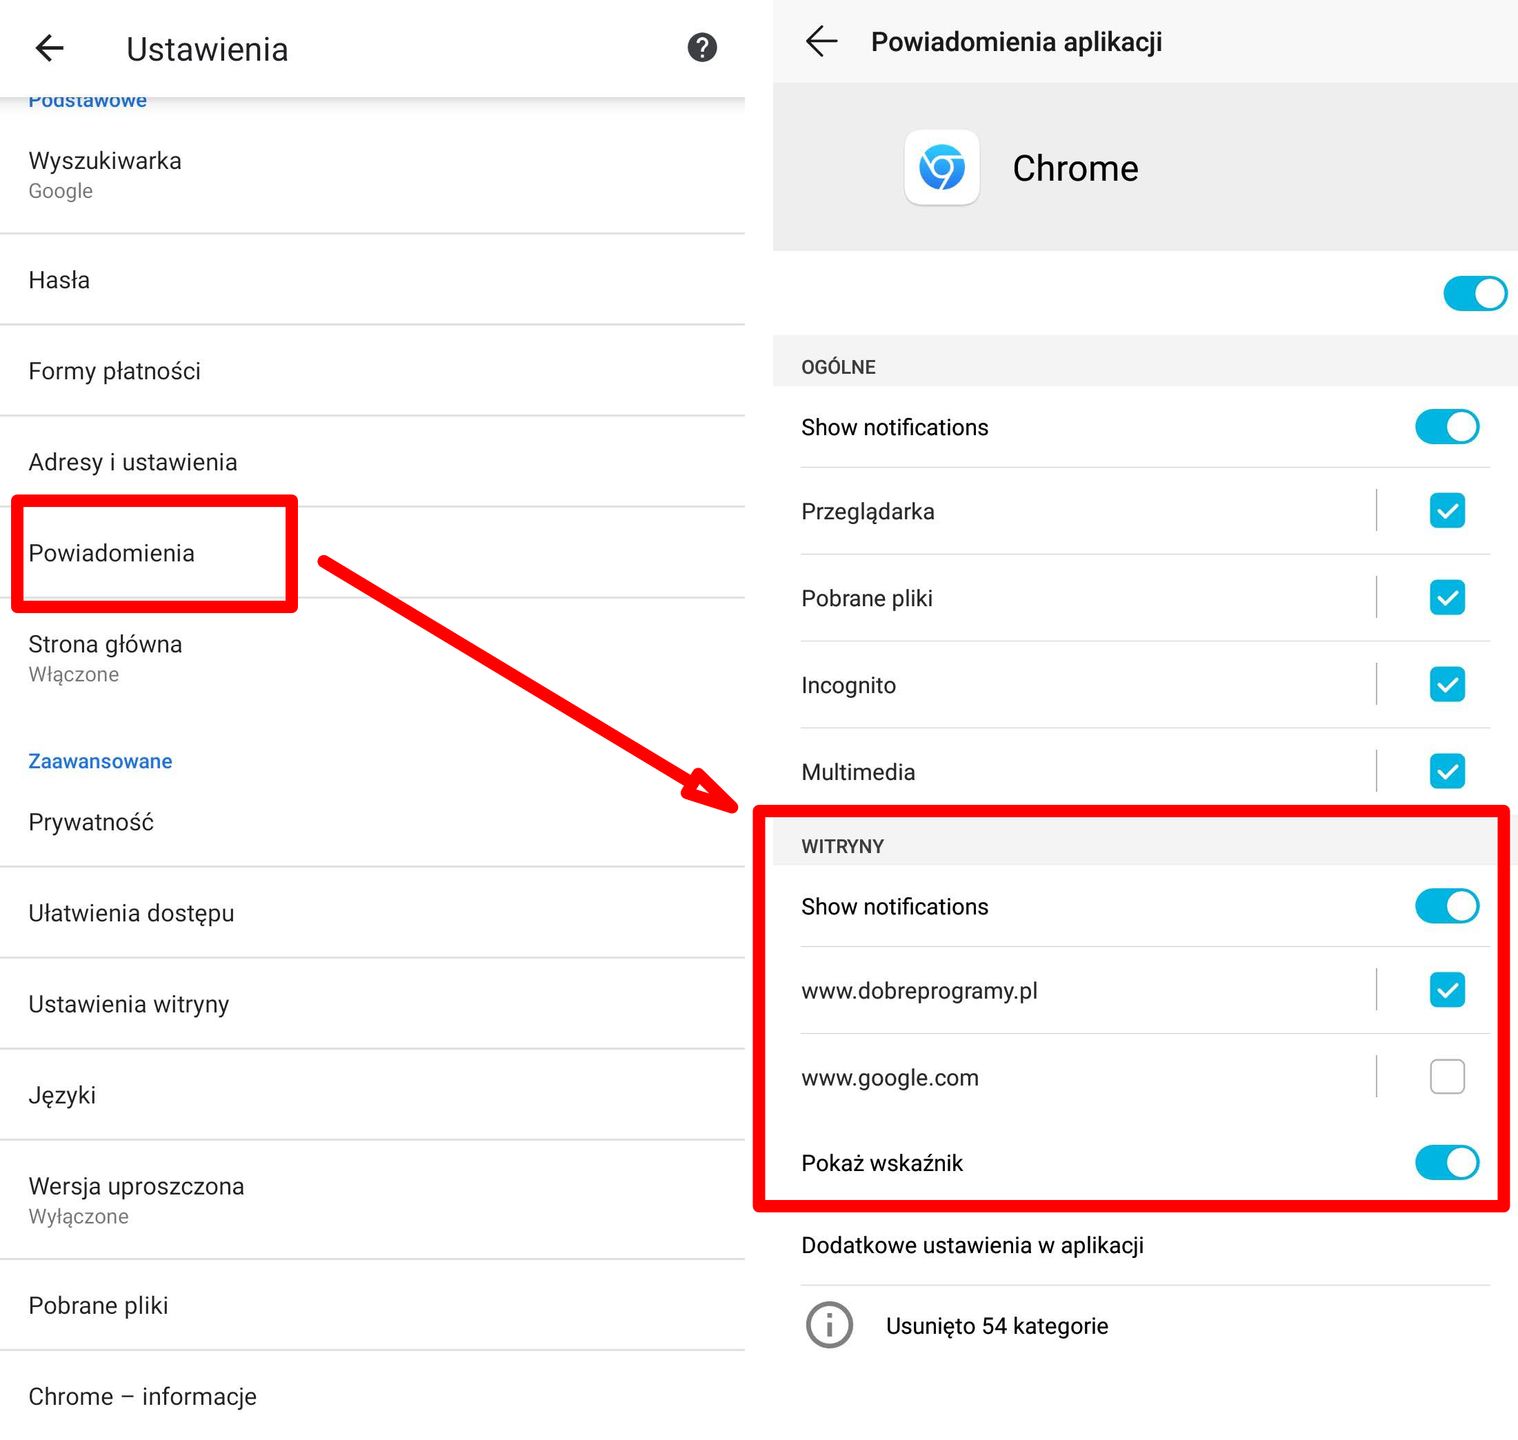Viewport: 1518px width, 1440px height.
Task: Open Ustawienia witryny
Action: click(x=128, y=1004)
